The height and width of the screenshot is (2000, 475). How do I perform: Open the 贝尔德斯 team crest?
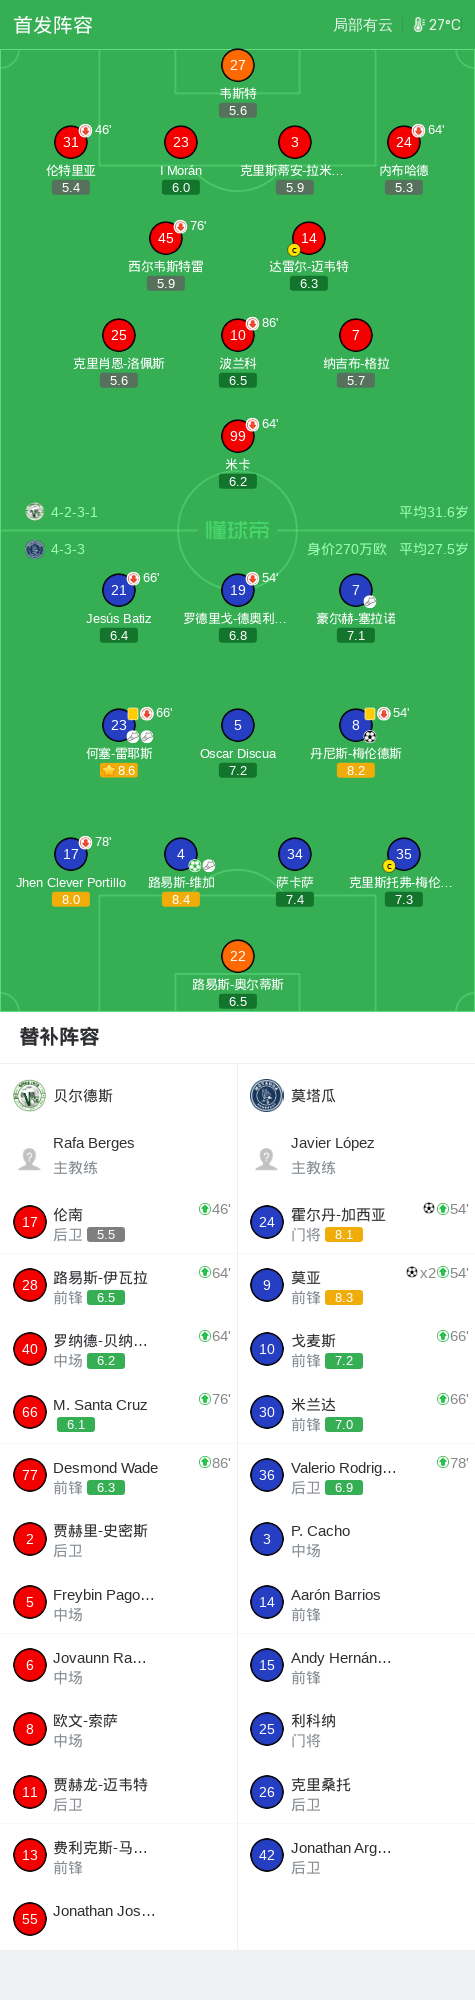coord(30,1095)
